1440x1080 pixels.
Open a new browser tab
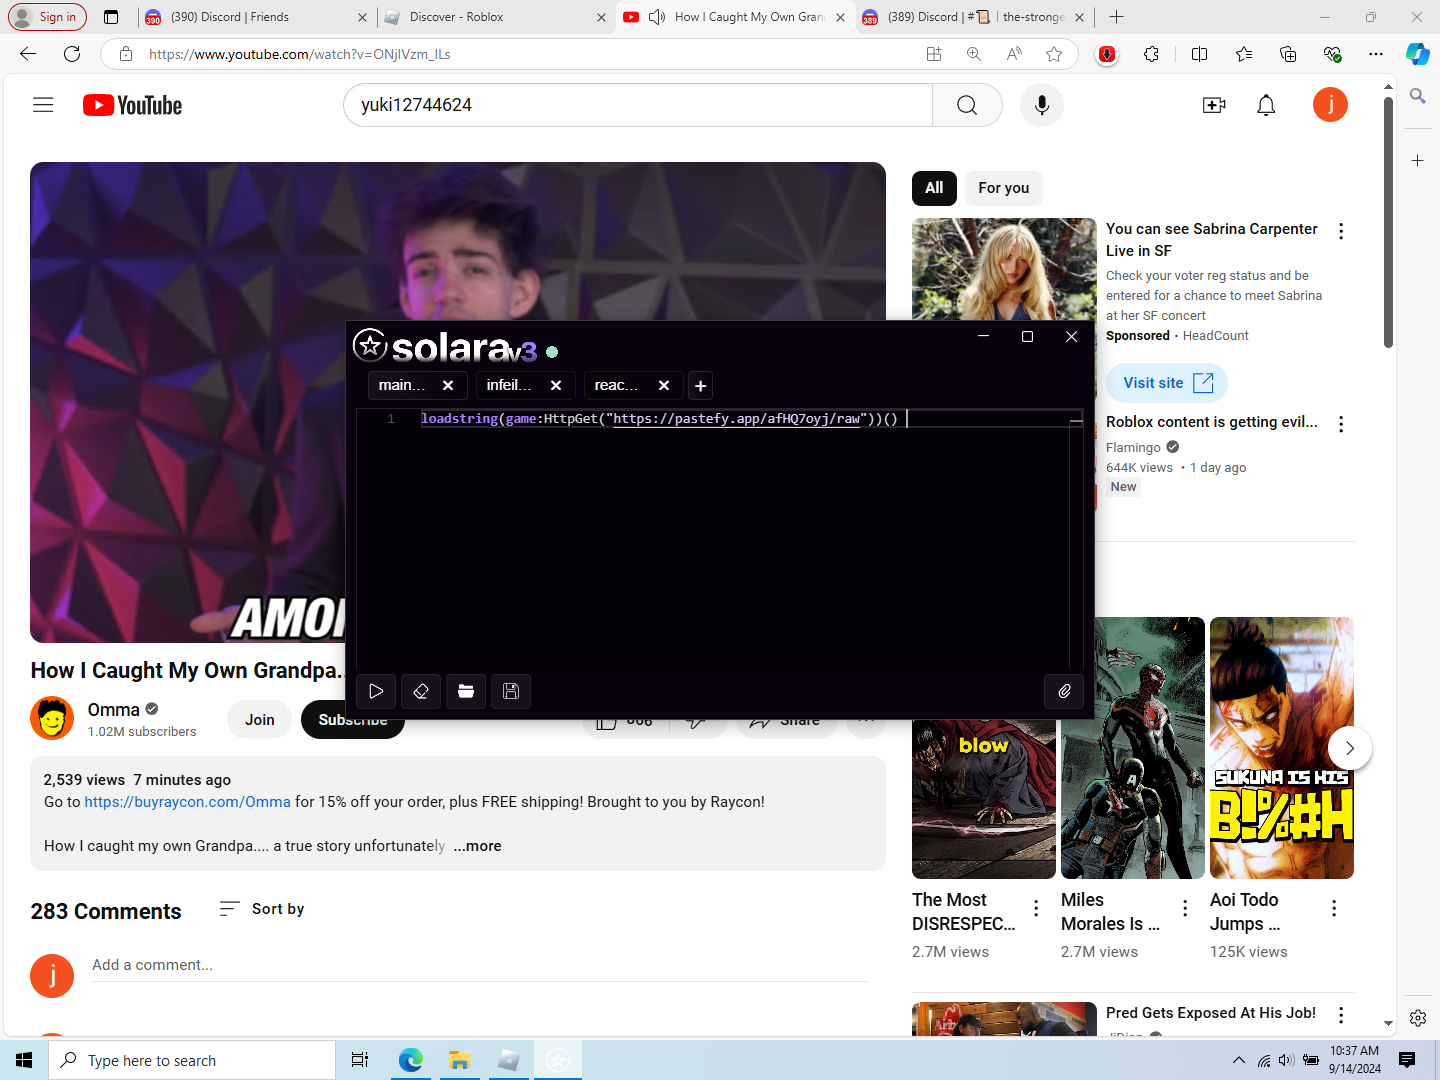pos(1117,17)
